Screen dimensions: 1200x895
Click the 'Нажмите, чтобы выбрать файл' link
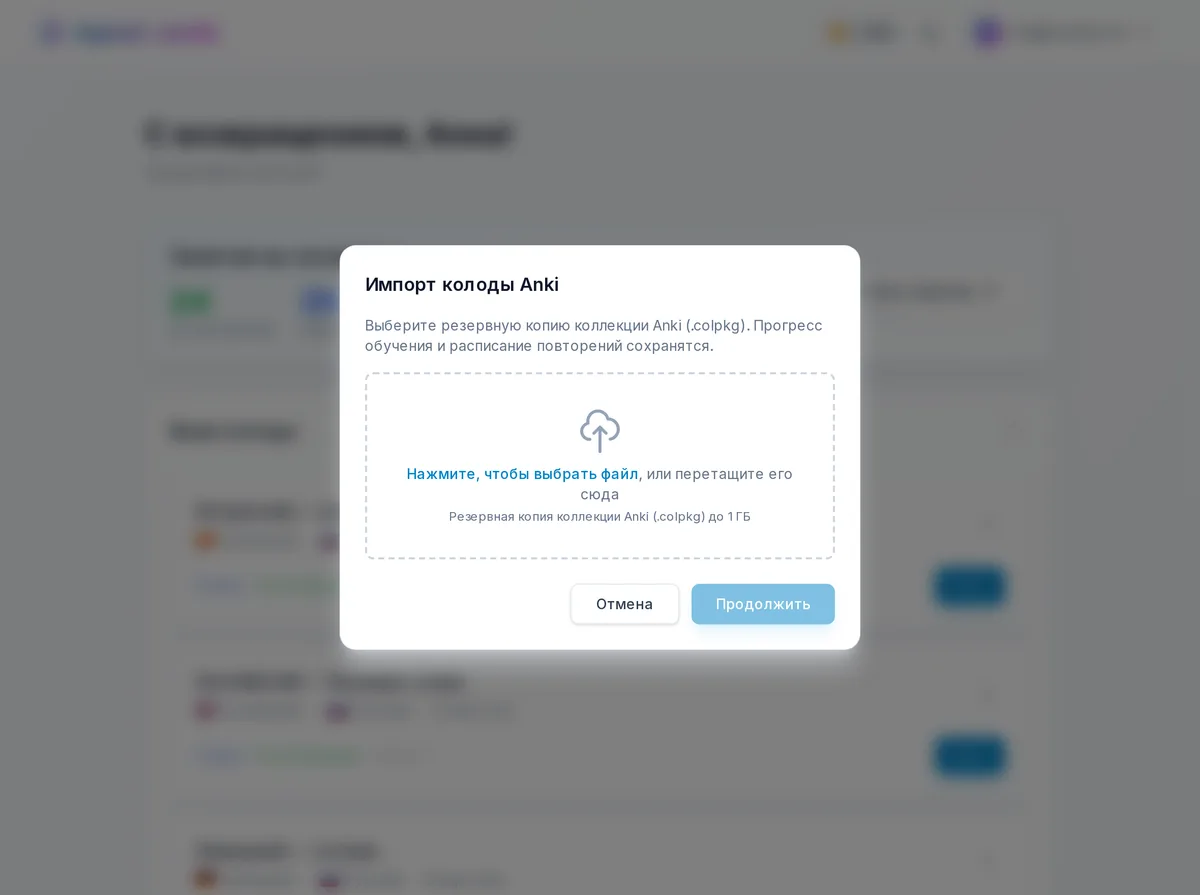tap(522, 474)
